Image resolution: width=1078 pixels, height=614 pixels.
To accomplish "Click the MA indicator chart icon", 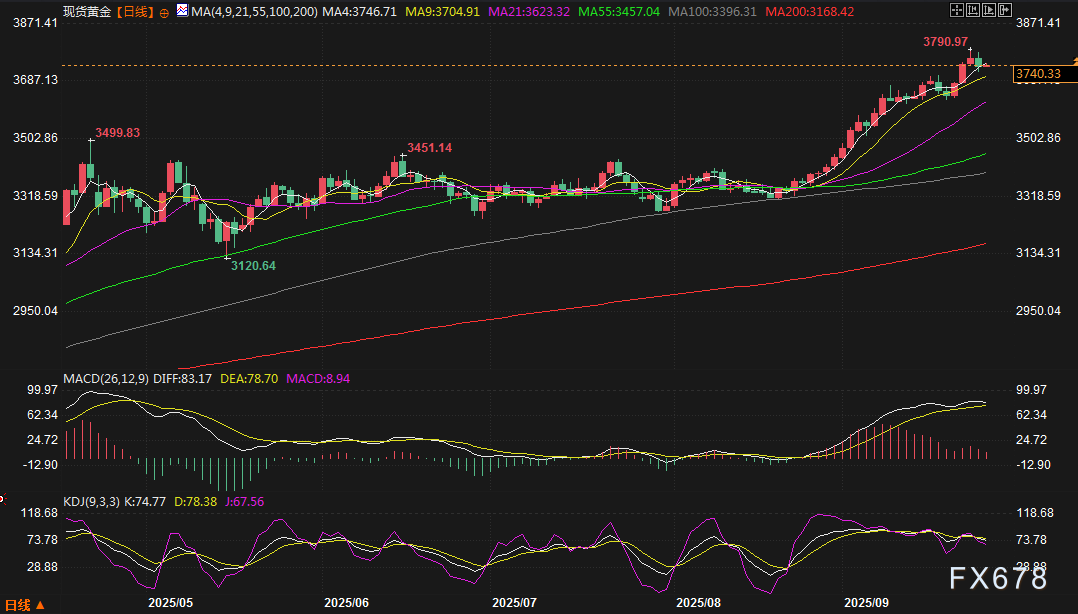I will 181,13.
